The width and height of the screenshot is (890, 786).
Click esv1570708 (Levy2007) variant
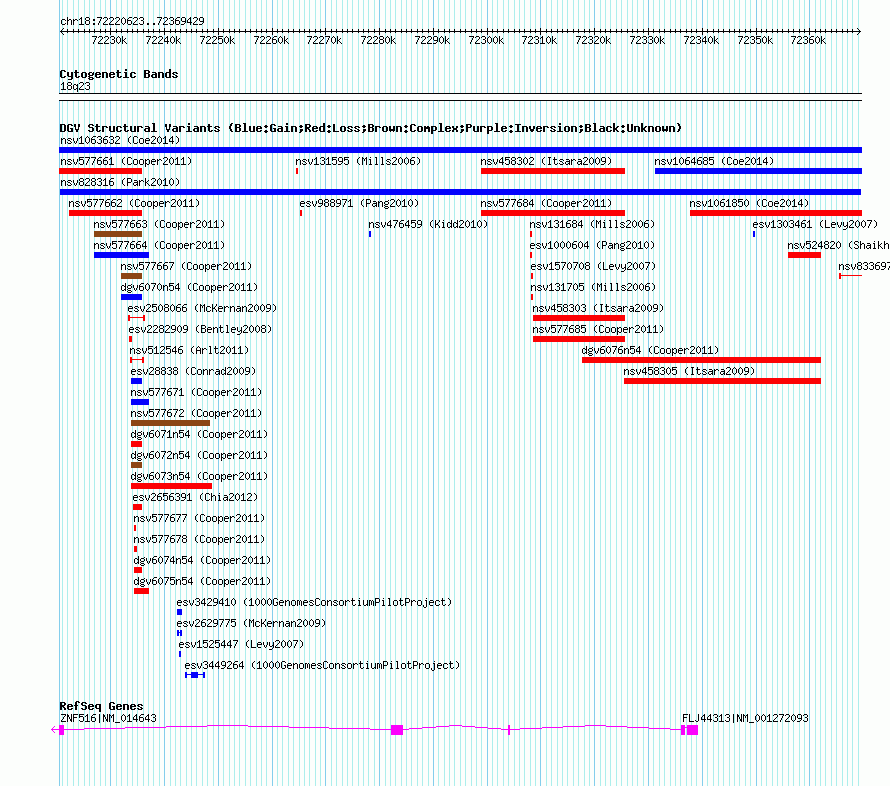tap(593, 266)
